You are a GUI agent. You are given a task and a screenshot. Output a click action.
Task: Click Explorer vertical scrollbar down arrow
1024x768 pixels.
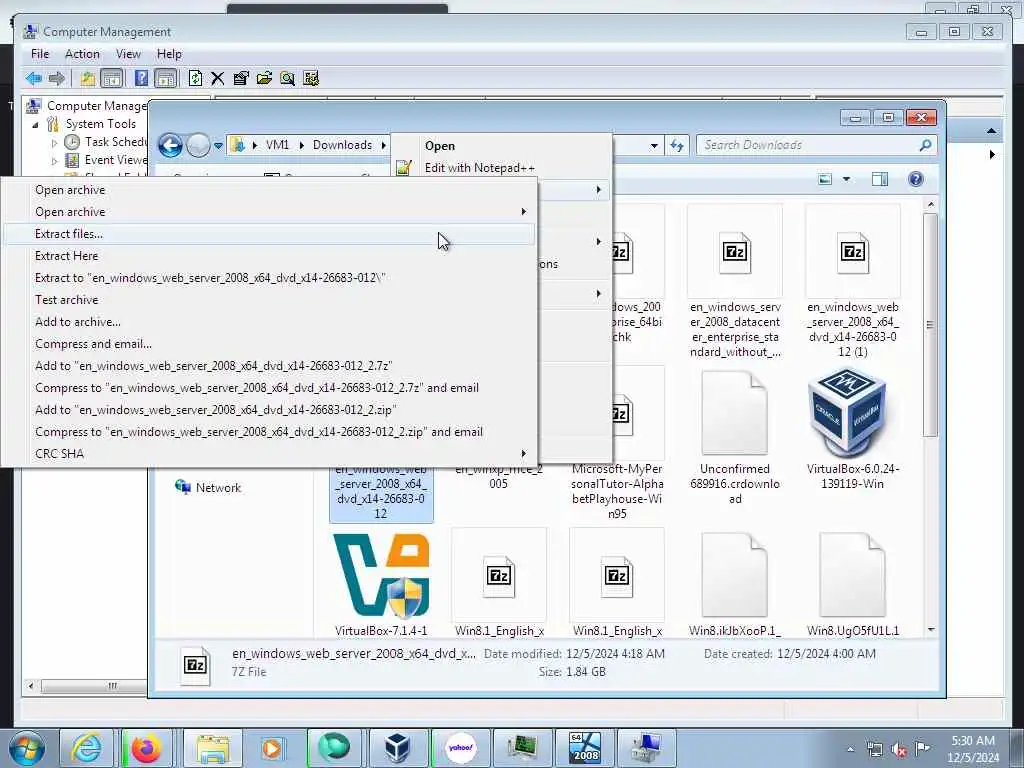931,630
